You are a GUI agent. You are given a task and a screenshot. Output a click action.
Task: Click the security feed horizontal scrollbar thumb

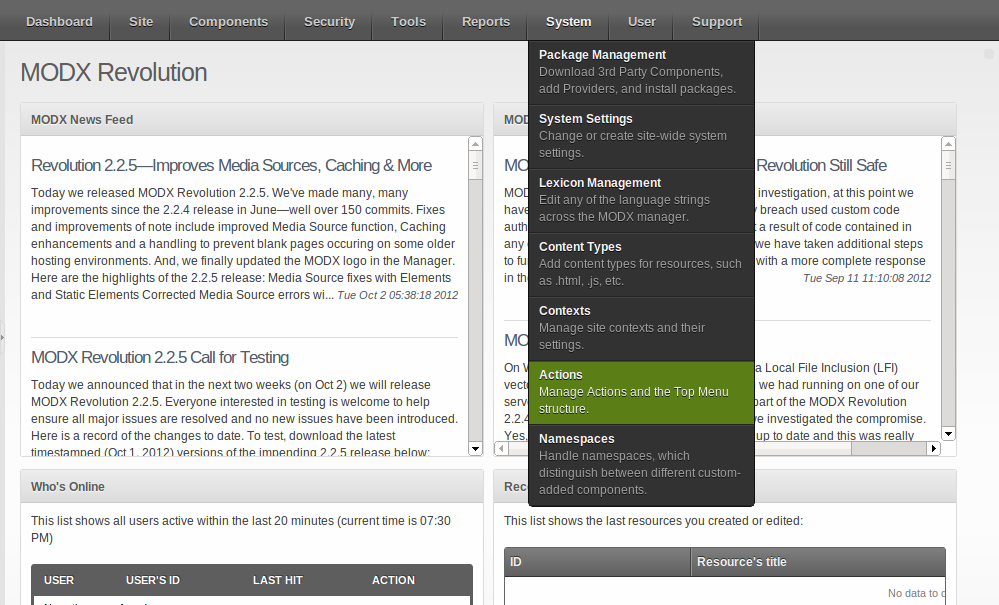point(680,448)
